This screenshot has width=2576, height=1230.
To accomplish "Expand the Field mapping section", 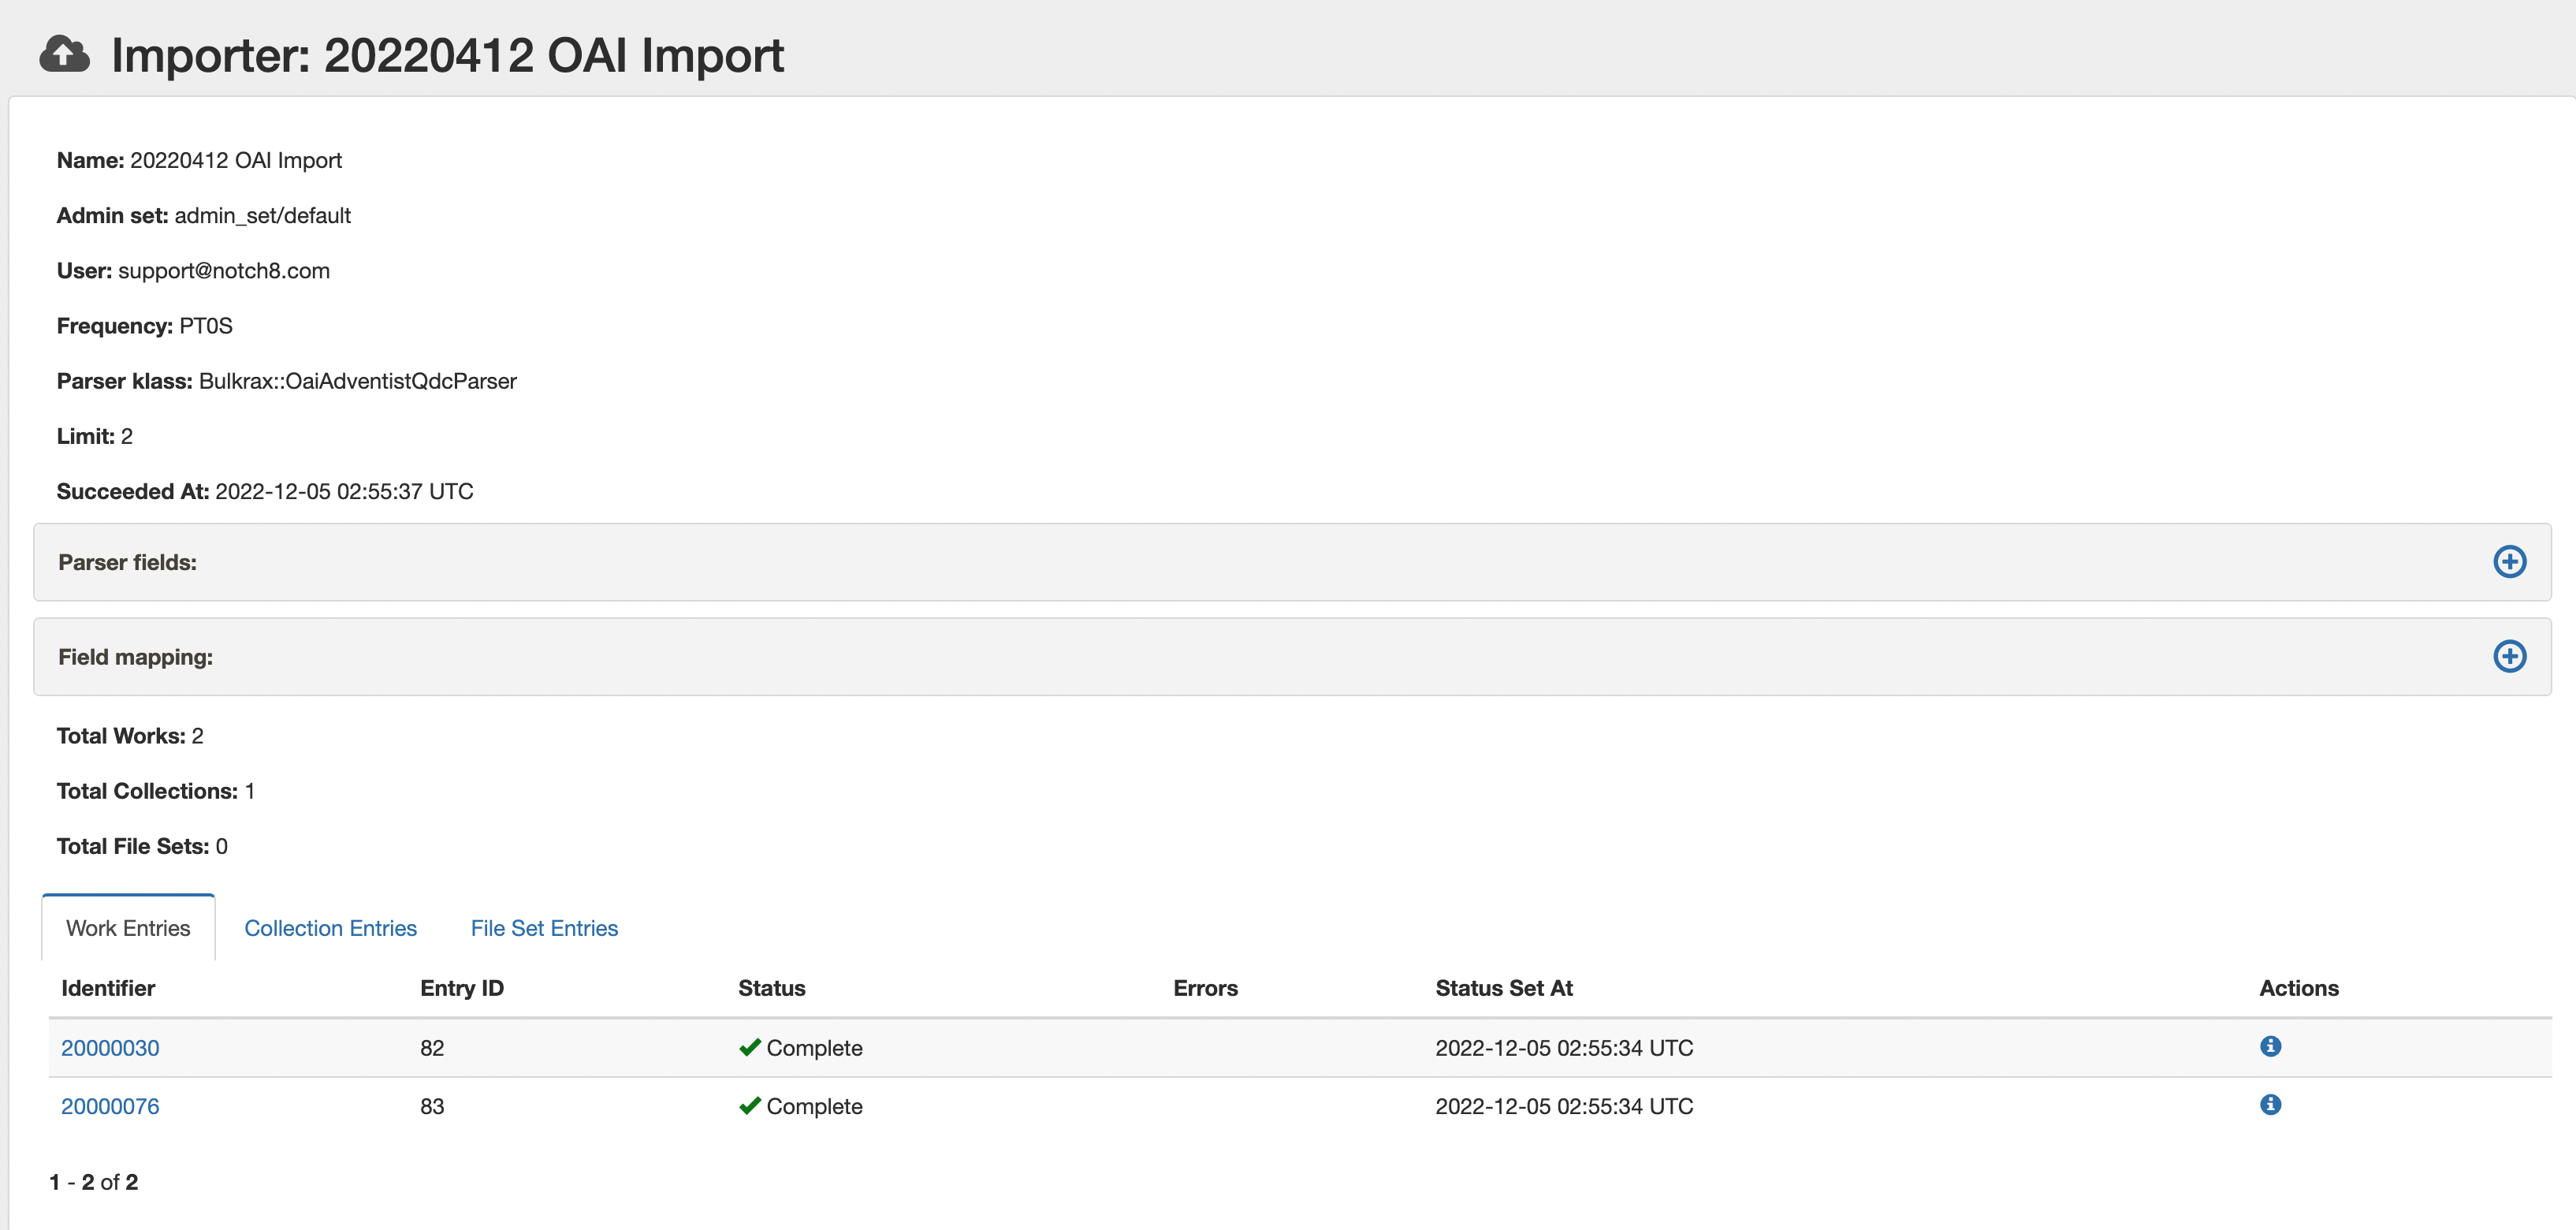I will (x=2510, y=656).
